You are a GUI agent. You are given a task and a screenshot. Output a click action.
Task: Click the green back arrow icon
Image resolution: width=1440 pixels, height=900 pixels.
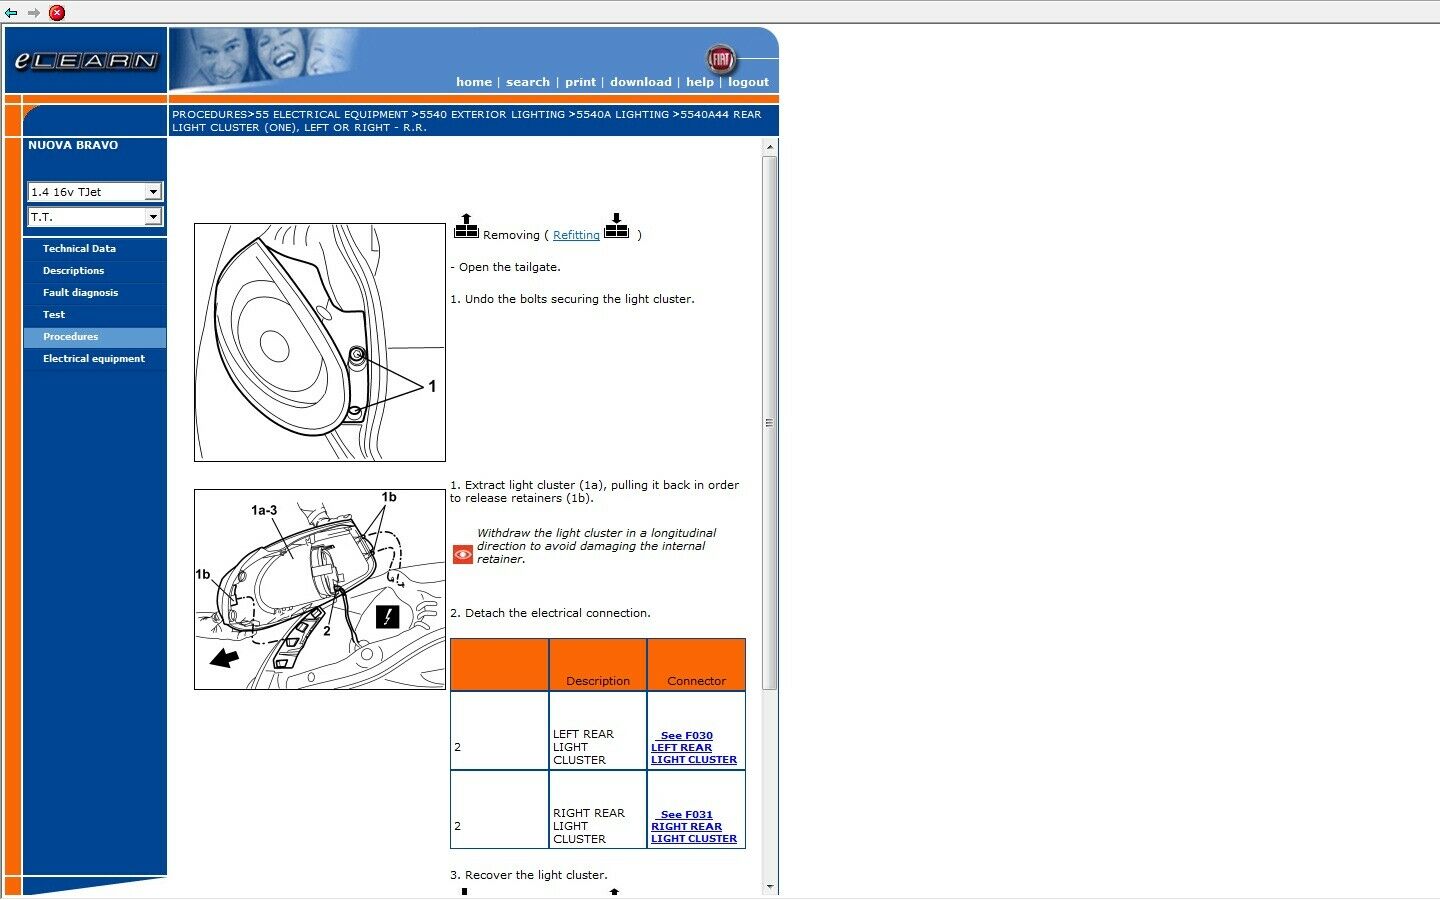11,13
